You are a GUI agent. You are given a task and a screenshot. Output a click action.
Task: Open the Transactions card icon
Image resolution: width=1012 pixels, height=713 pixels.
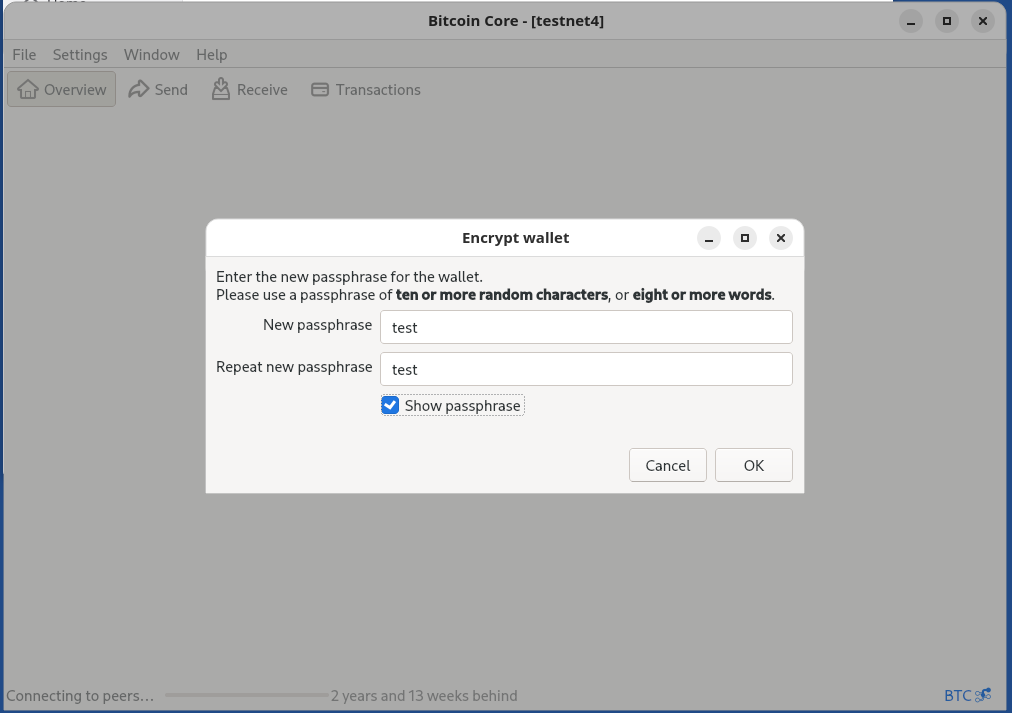coord(319,90)
